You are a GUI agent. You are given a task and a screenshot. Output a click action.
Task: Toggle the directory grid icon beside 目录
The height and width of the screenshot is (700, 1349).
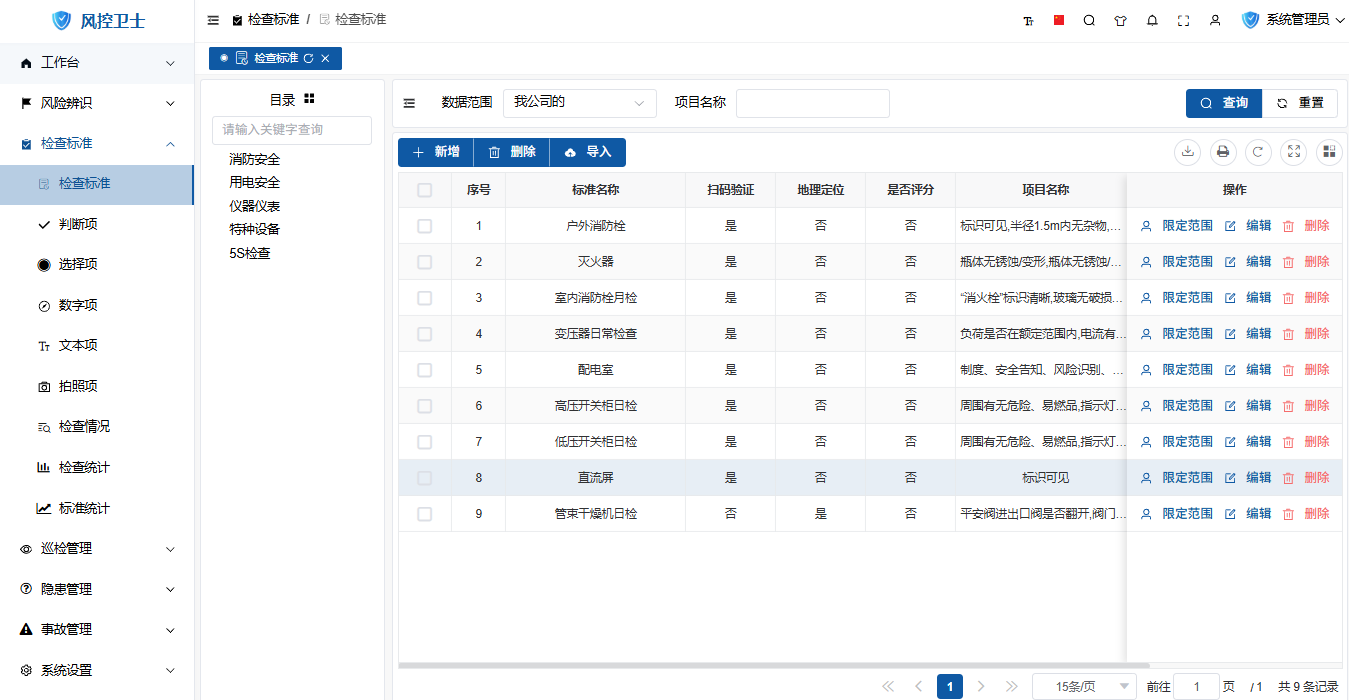309,99
